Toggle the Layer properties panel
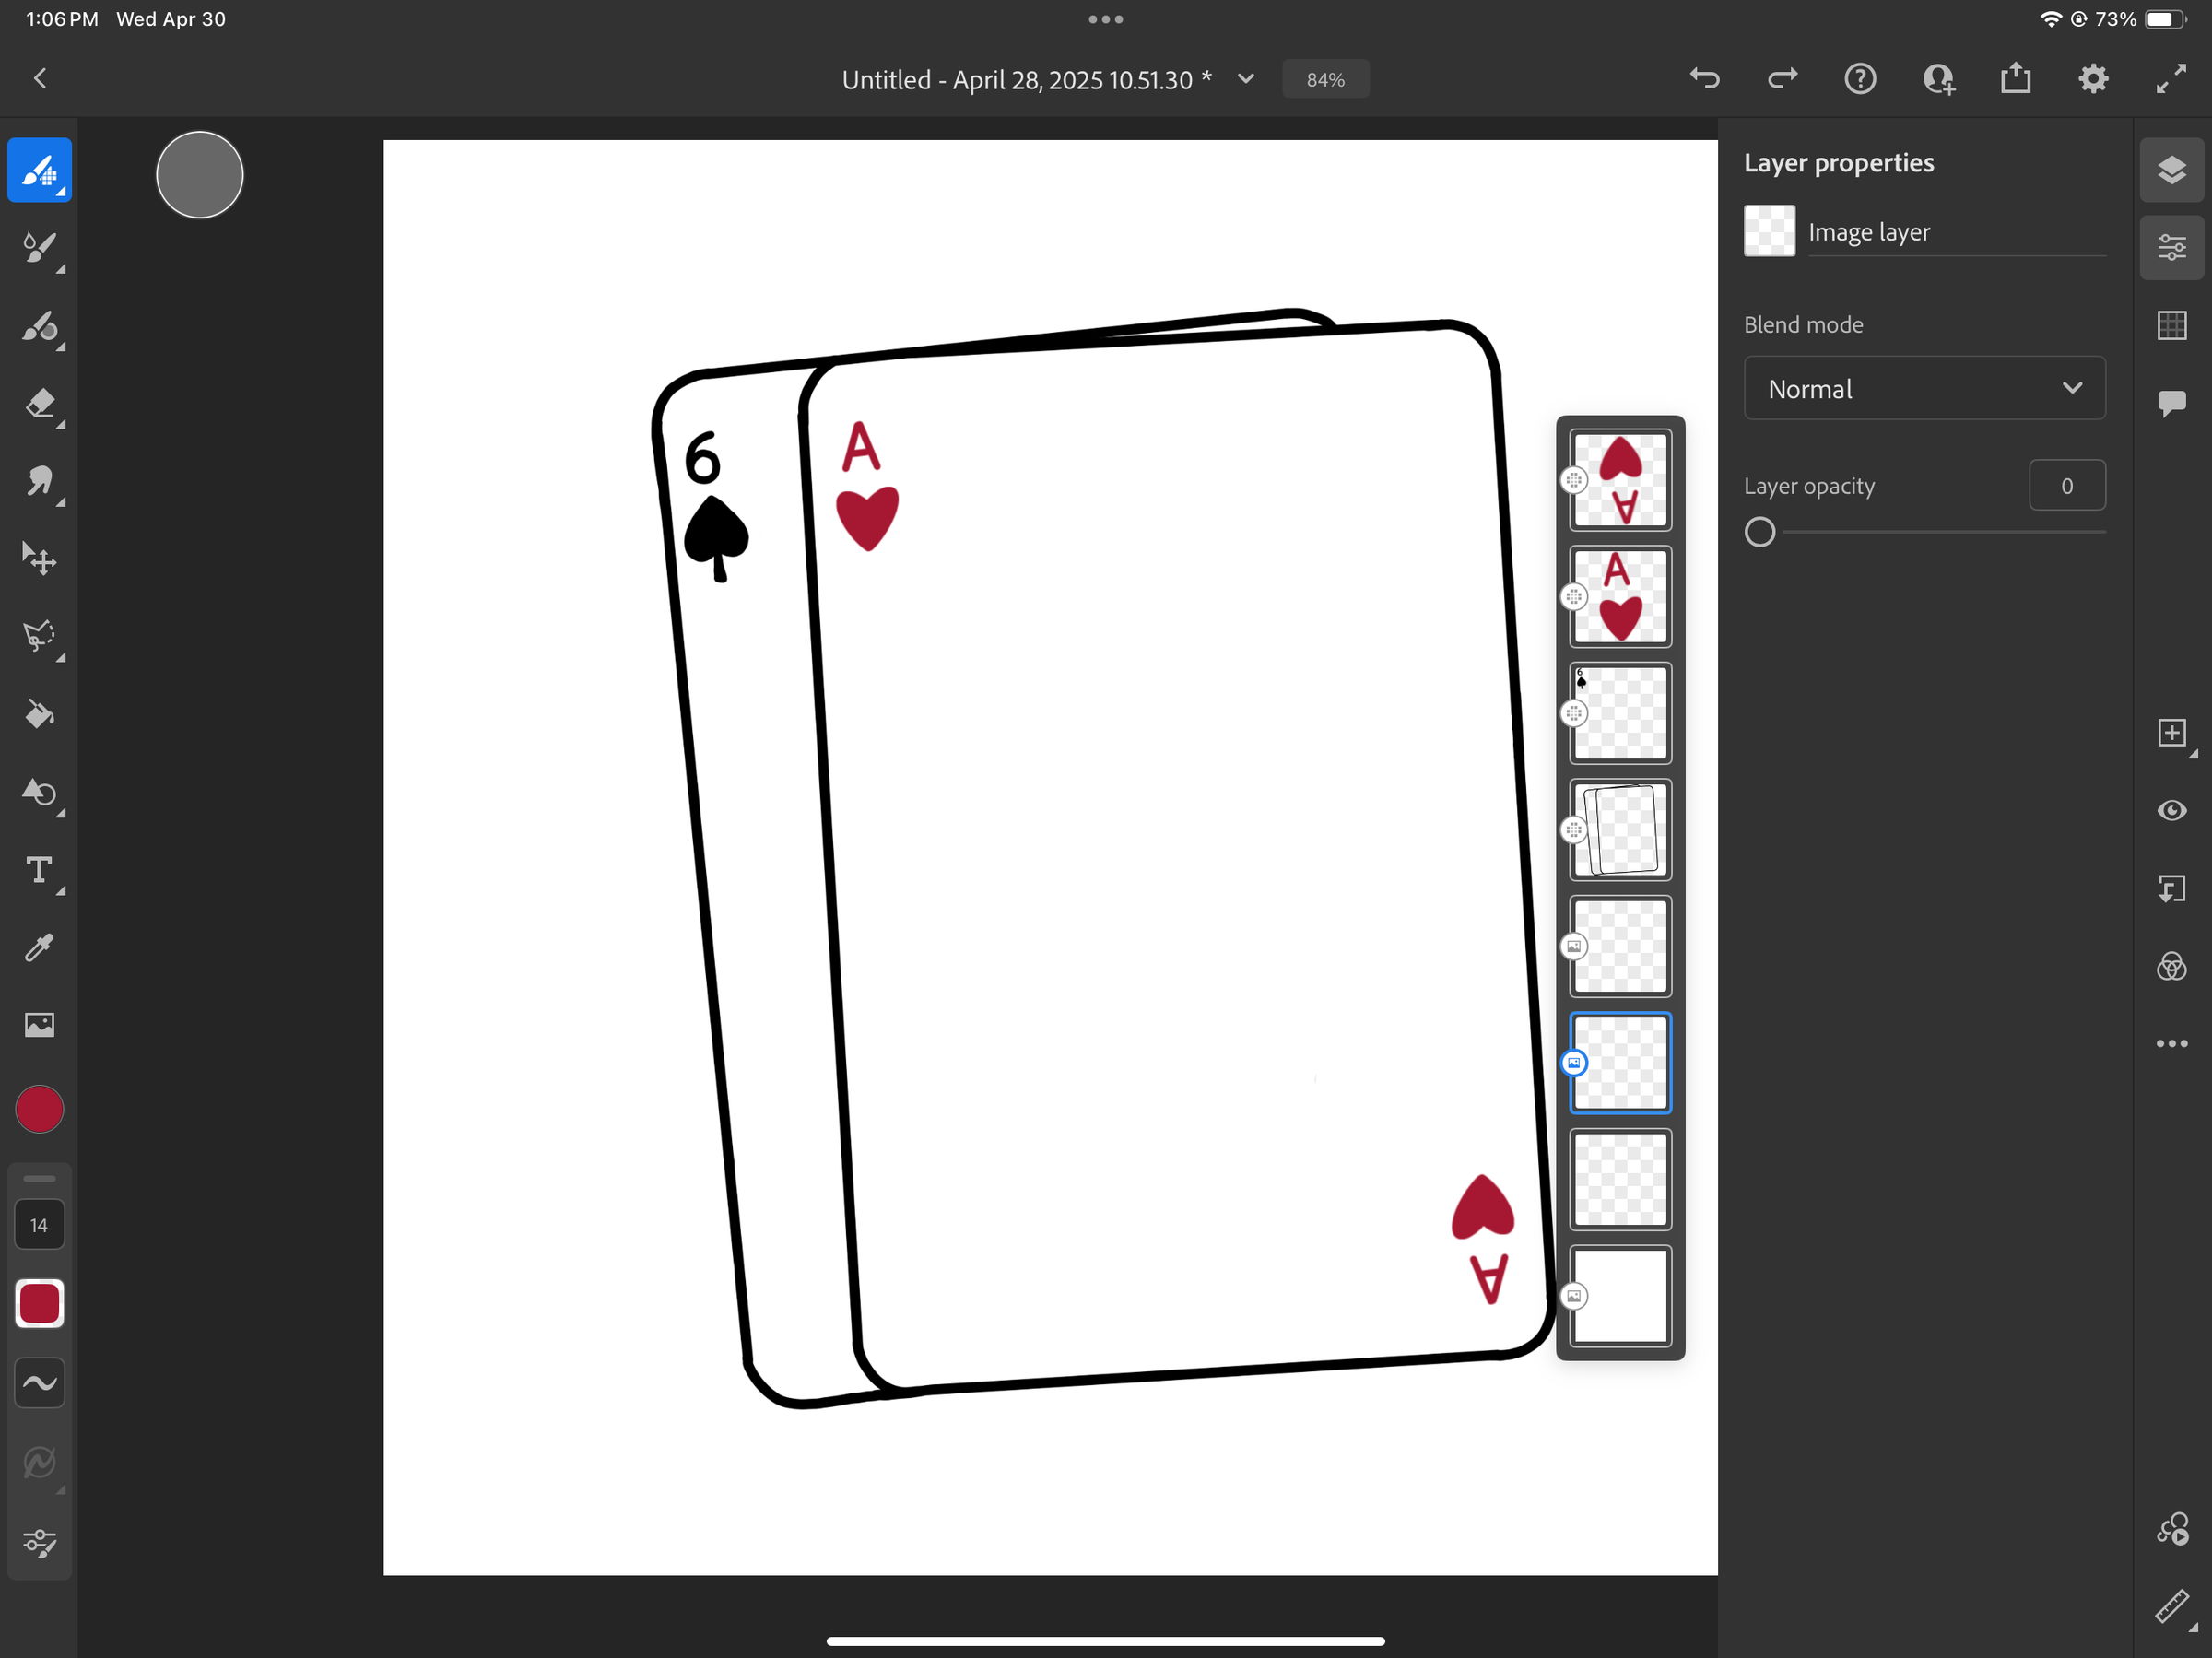Screen dimensions: 2212x1658 click(x=2172, y=248)
